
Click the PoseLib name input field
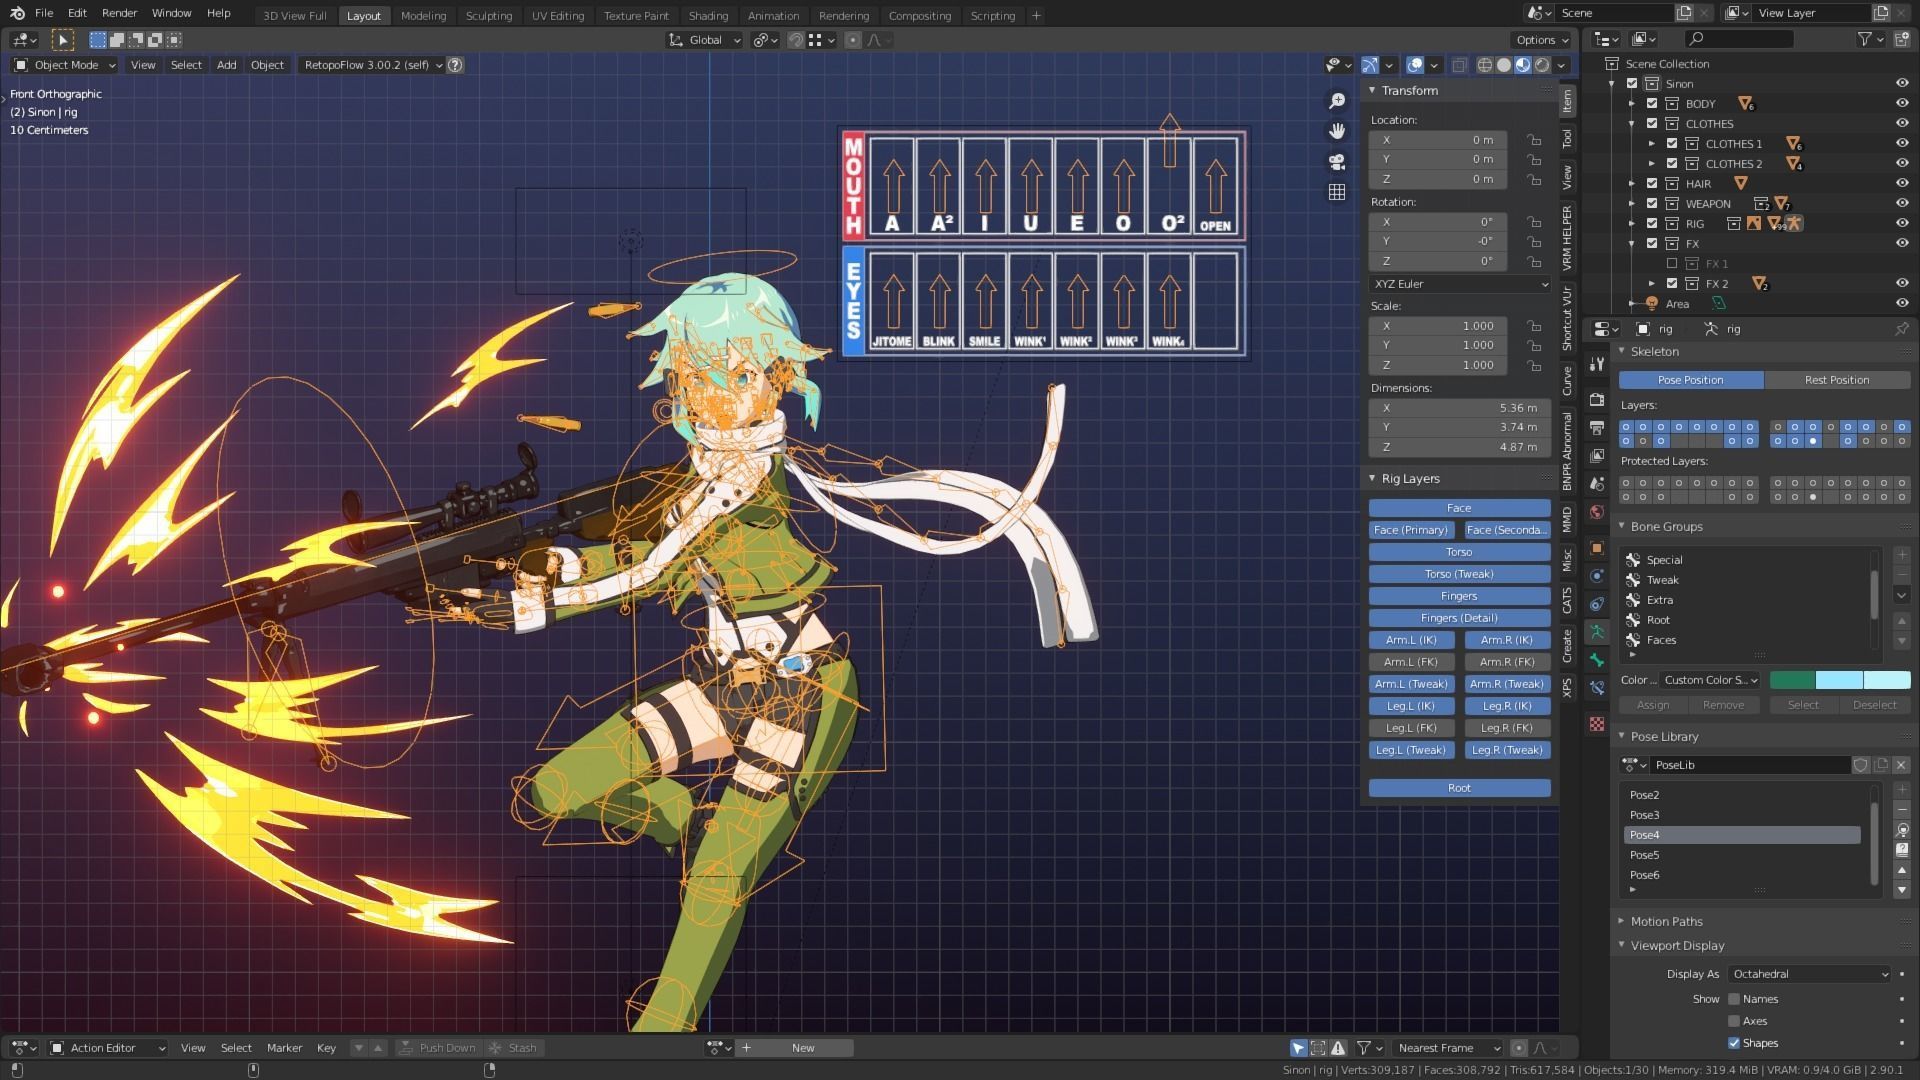point(1750,765)
